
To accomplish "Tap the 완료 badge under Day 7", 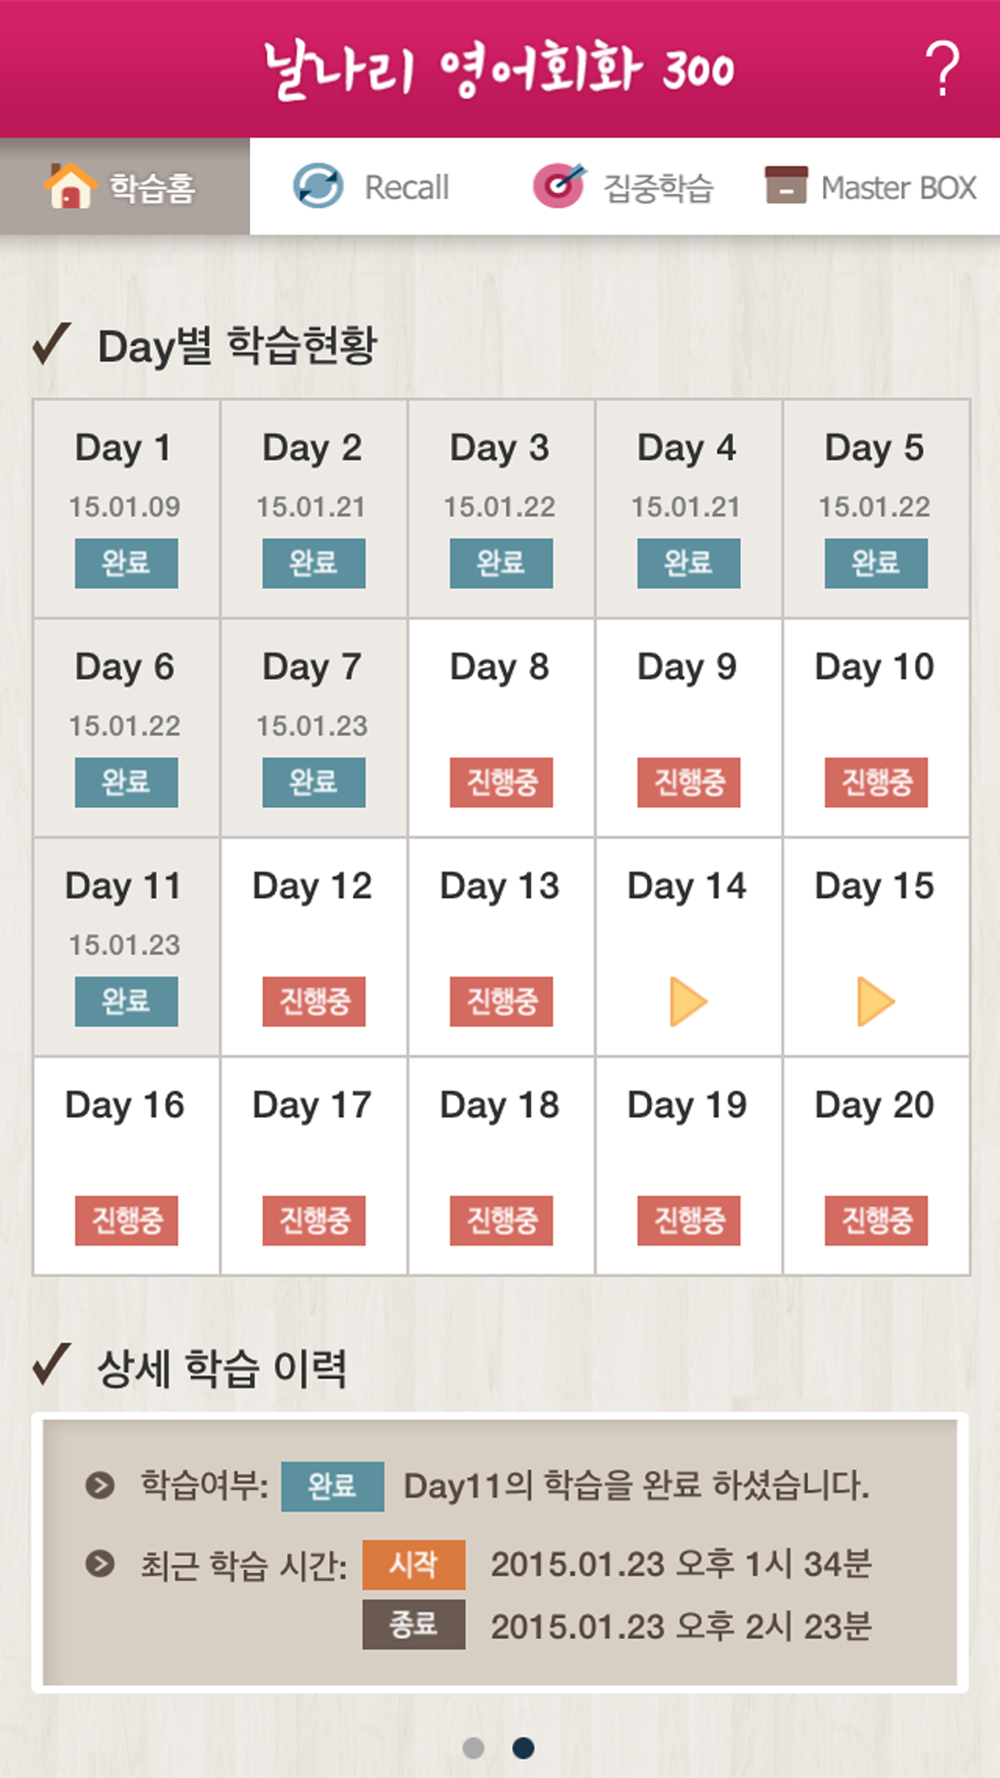I will 314,782.
